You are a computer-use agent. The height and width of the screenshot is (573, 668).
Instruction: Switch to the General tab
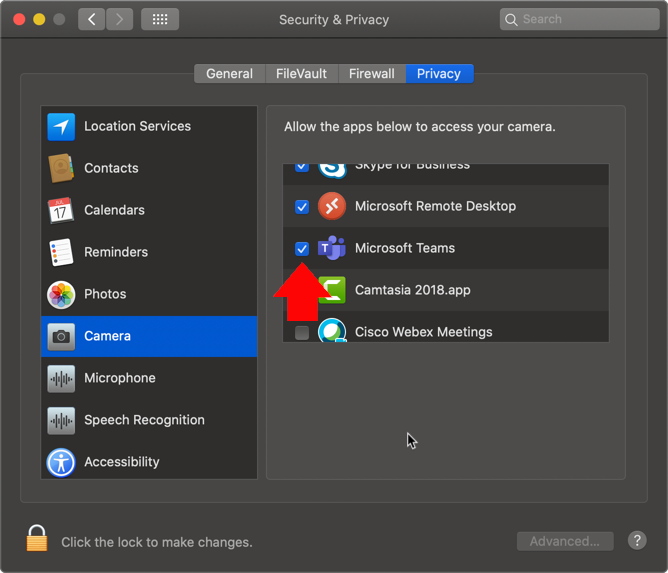coord(230,74)
